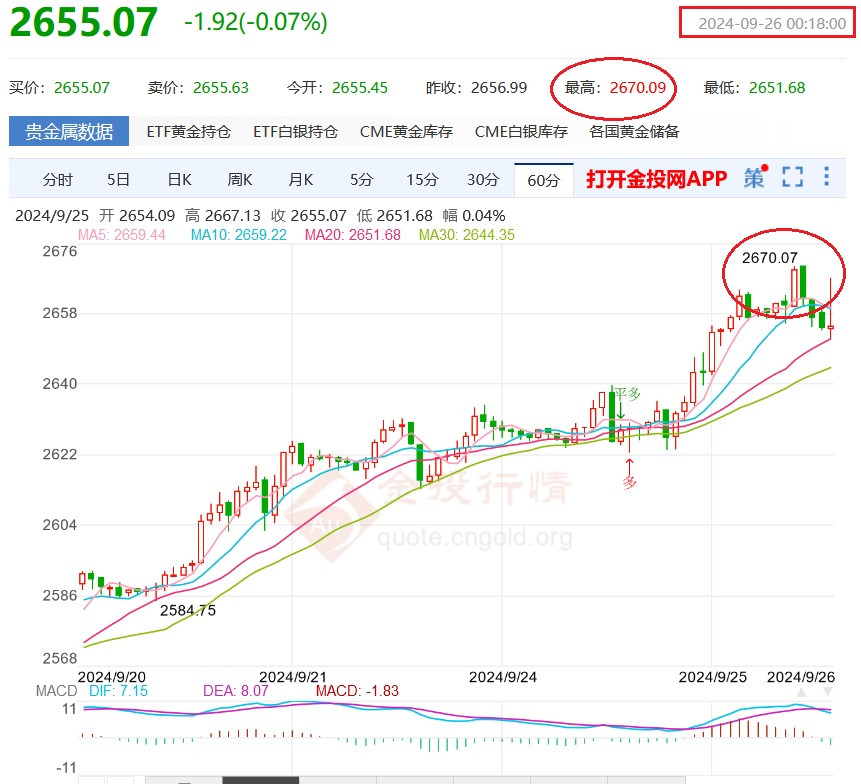The image size is (861, 784).
Task: Click the 最高 2670.09 value
Action: (x=638, y=88)
